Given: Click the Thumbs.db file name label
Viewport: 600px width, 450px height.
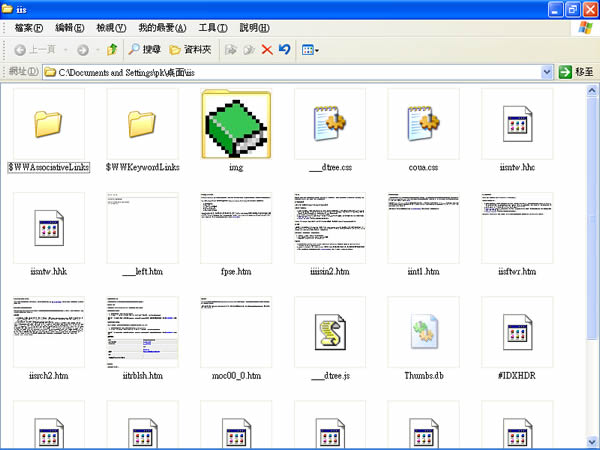Looking at the screenshot, I should (x=424, y=376).
